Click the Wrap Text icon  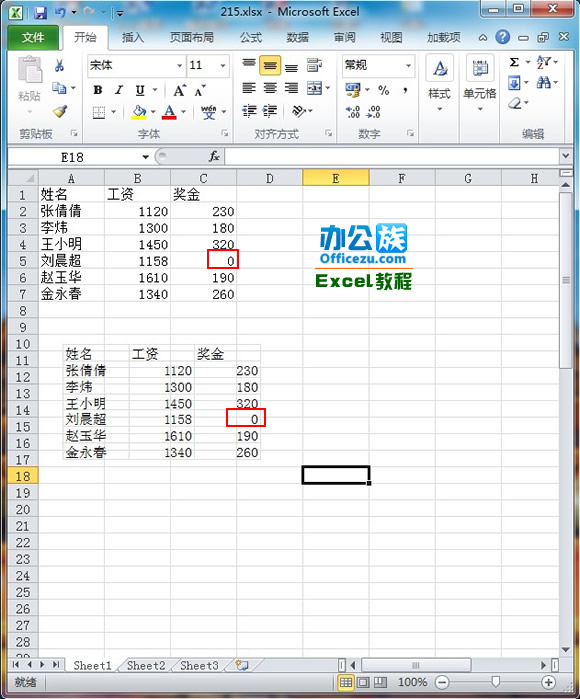point(314,66)
